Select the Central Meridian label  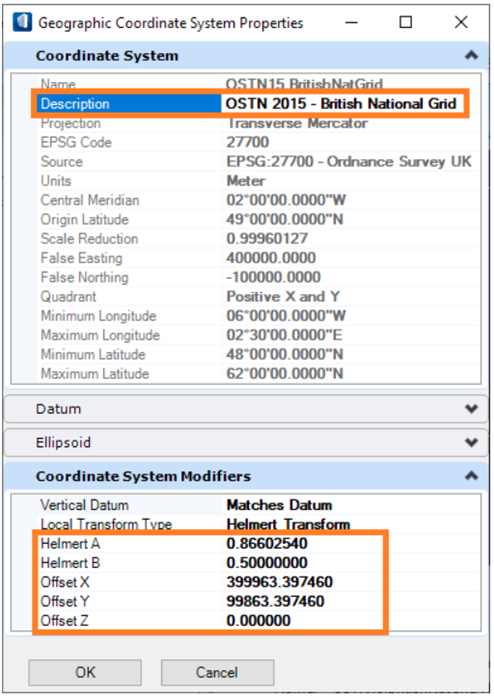coord(90,200)
